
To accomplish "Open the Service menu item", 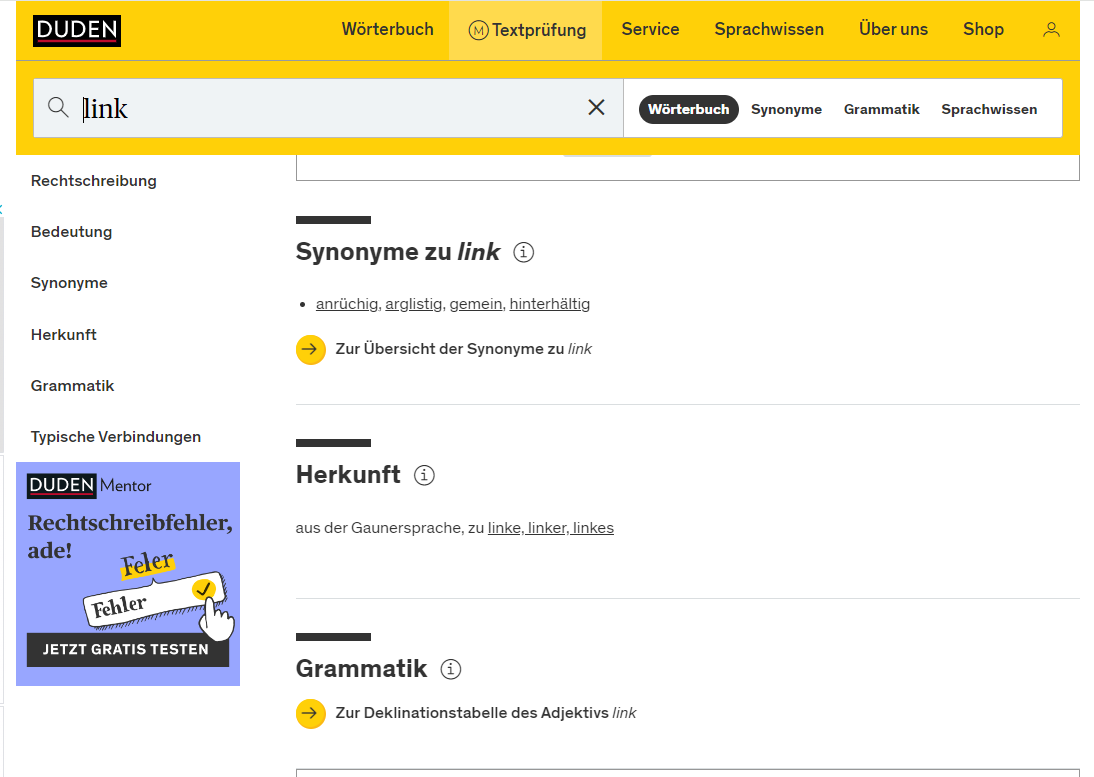I will click(650, 30).
